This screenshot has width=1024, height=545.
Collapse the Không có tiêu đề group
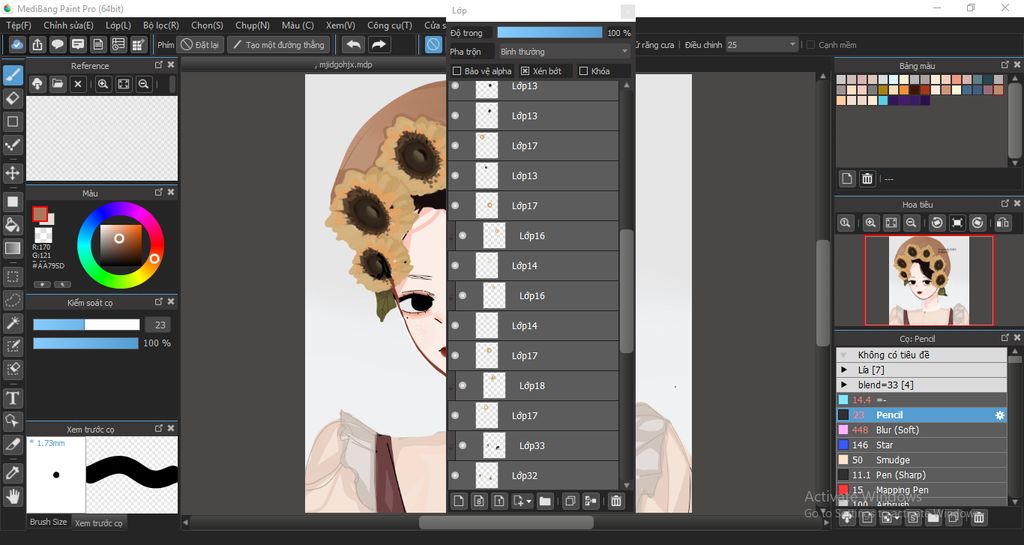pyautogui.click(x=844, y=355)
